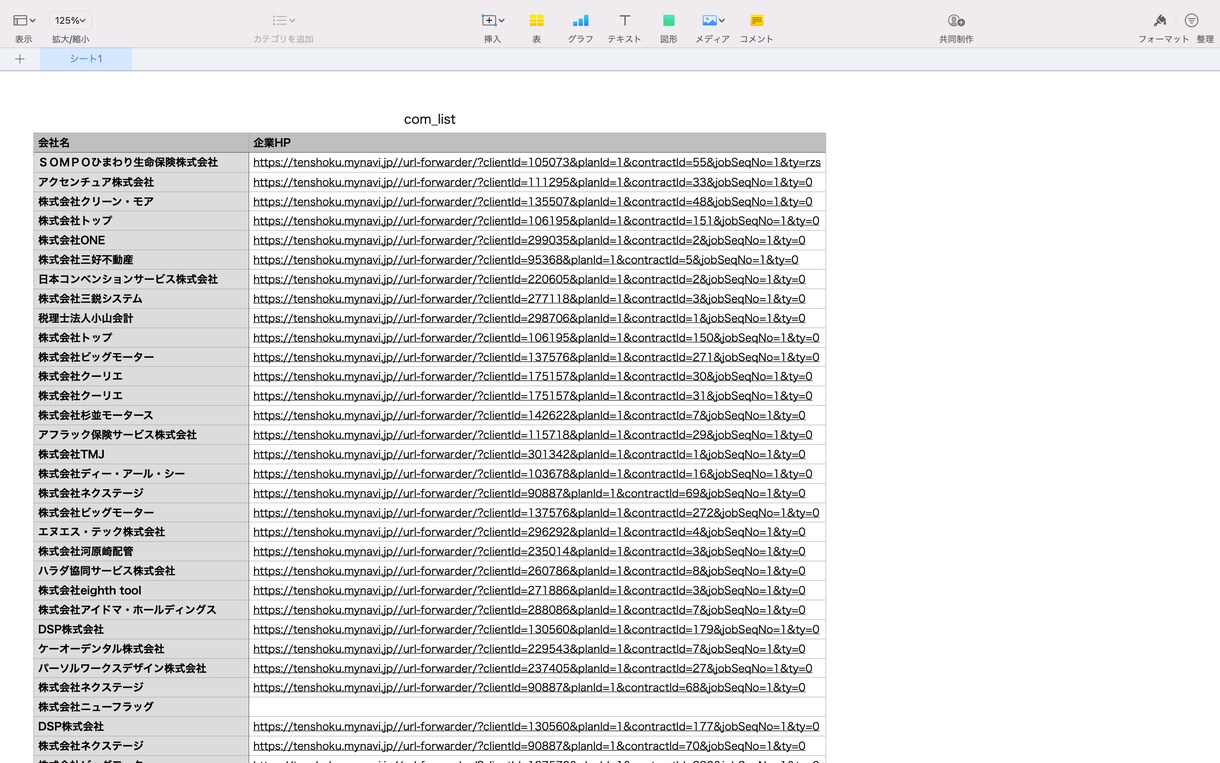Click the Table (表) toolbar icon
The height and width of the screenshot is (763, 1220).
point(536,20)
